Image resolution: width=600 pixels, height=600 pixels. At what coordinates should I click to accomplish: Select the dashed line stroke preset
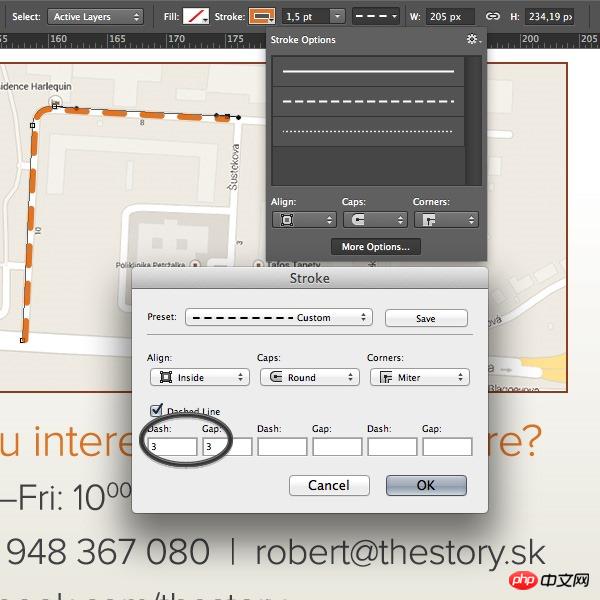(x=368, y=101)
